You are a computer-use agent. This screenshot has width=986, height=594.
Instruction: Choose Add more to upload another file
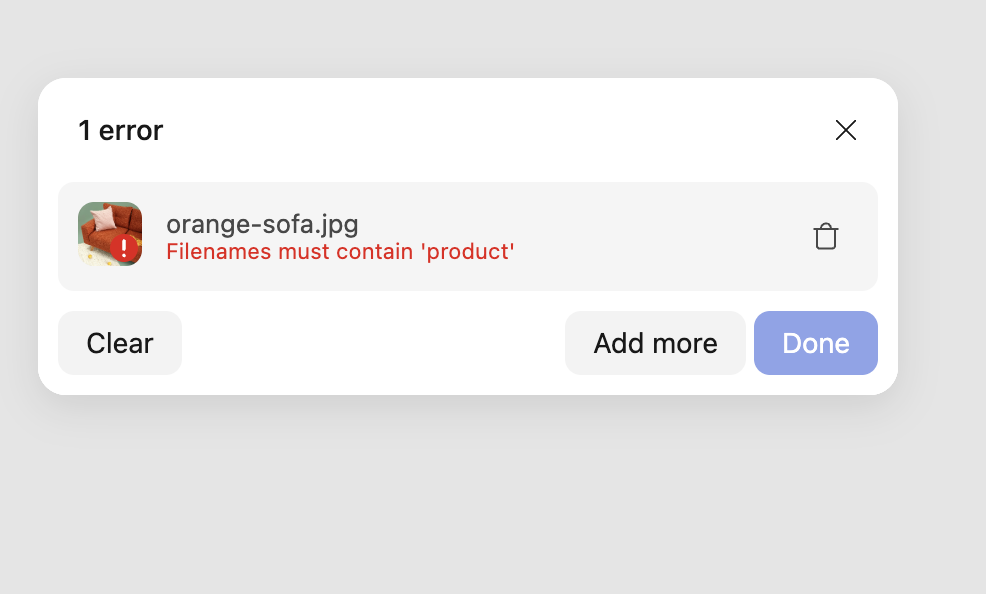coord(655,343)
